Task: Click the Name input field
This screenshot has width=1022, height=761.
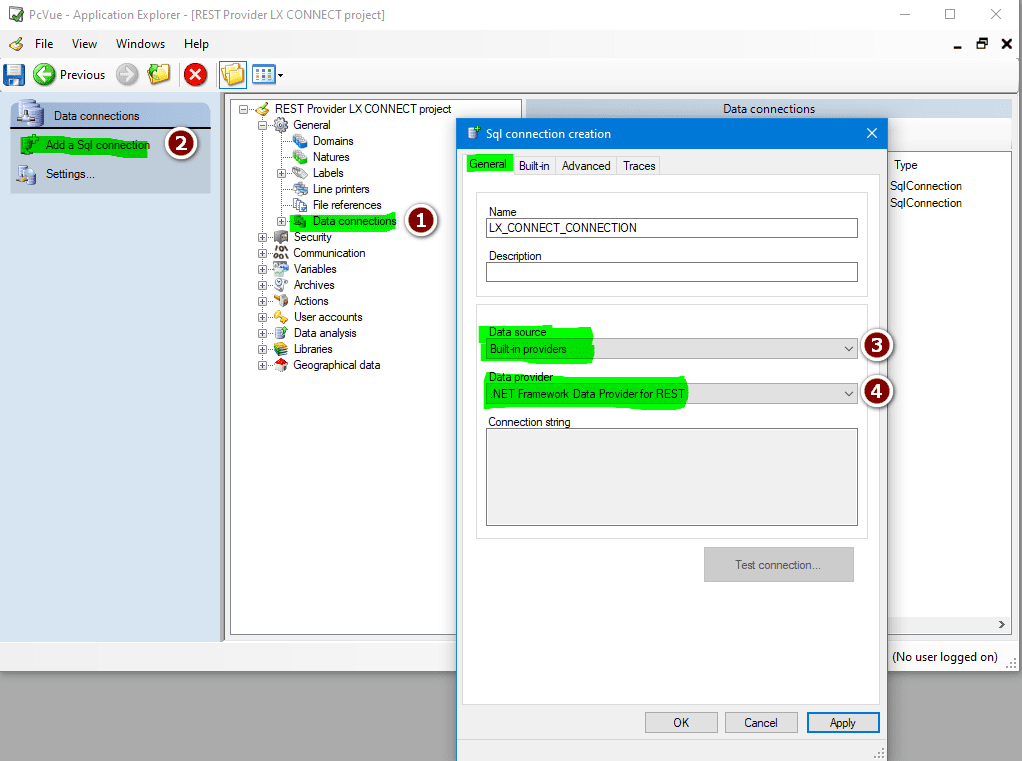Action: point(671,228)
